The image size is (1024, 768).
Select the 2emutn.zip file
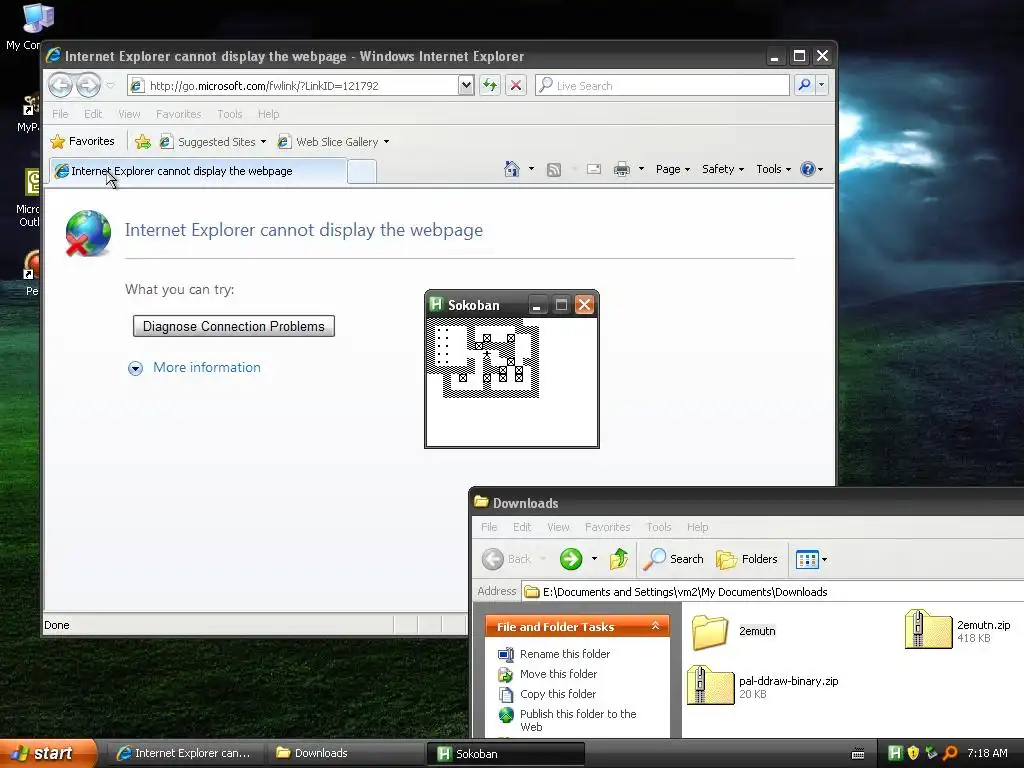(x=957, y=630)
